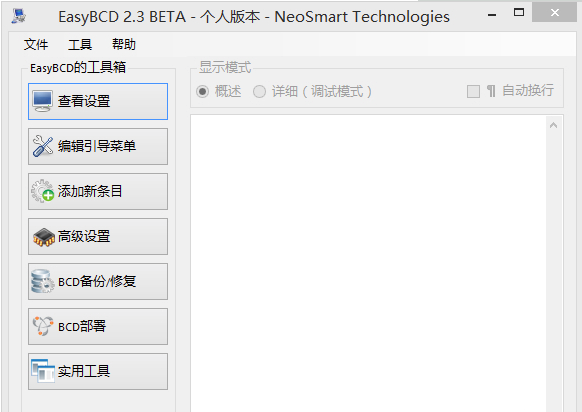This screenshot has width=582, height=412.
Task: Click the gear-plus icon for 添加新条目
Action: [43, 191]
